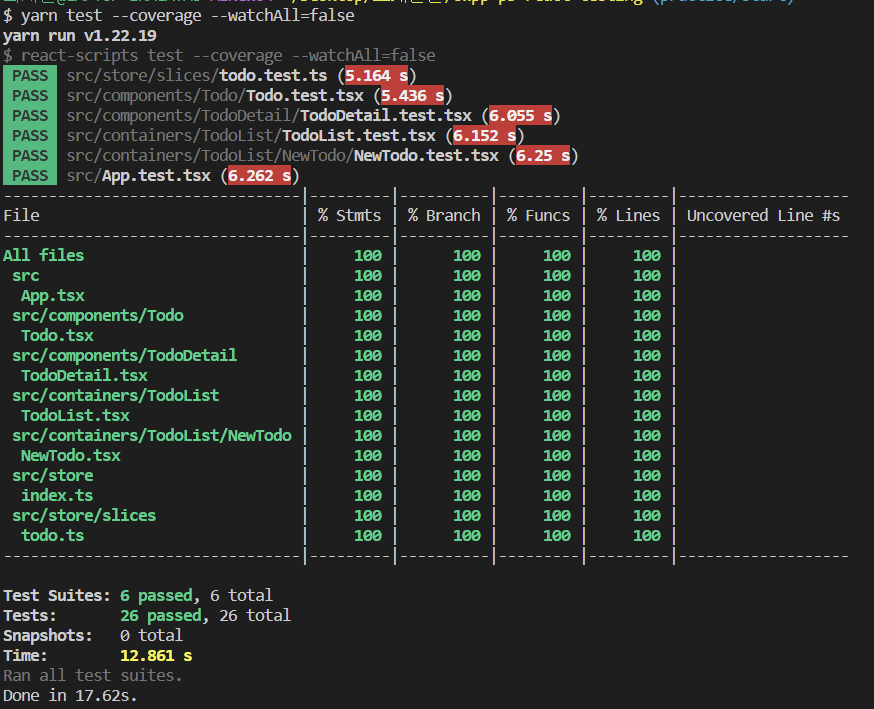Screen dimensions: 874x709
Task: Click the PASS badge for TodoList.test.tsx
Action: pos(30,136)
